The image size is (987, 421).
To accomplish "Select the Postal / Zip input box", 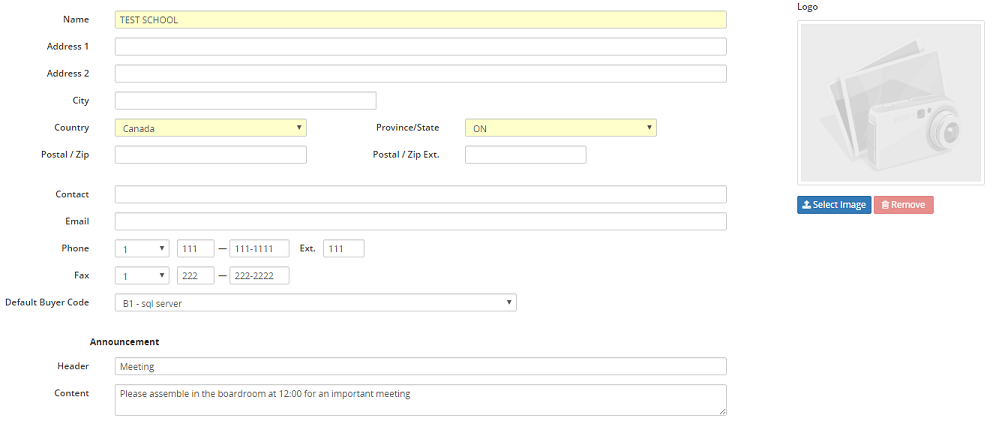I will tap(210, 155).
